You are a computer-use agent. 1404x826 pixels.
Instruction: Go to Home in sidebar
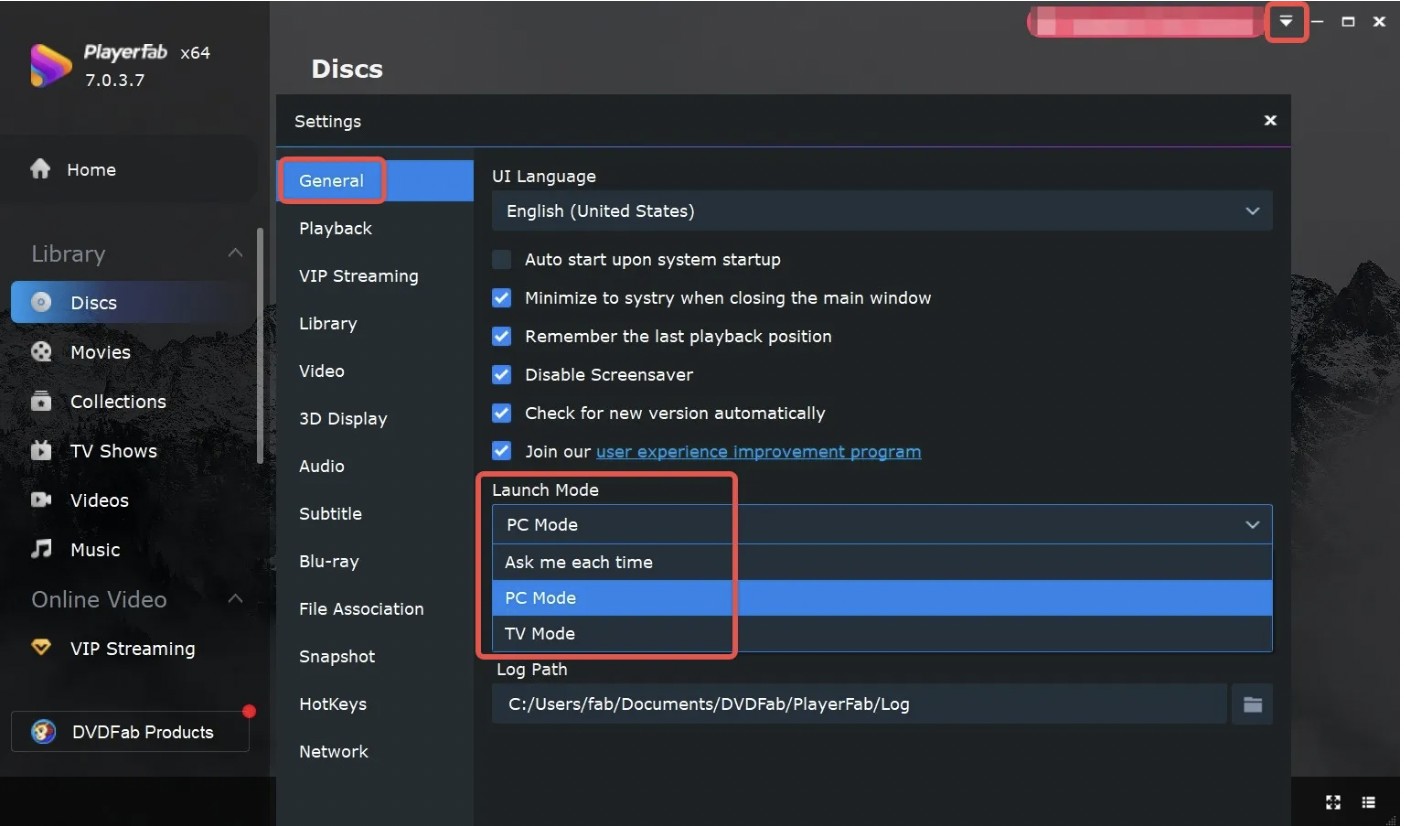tap(91, 170)
